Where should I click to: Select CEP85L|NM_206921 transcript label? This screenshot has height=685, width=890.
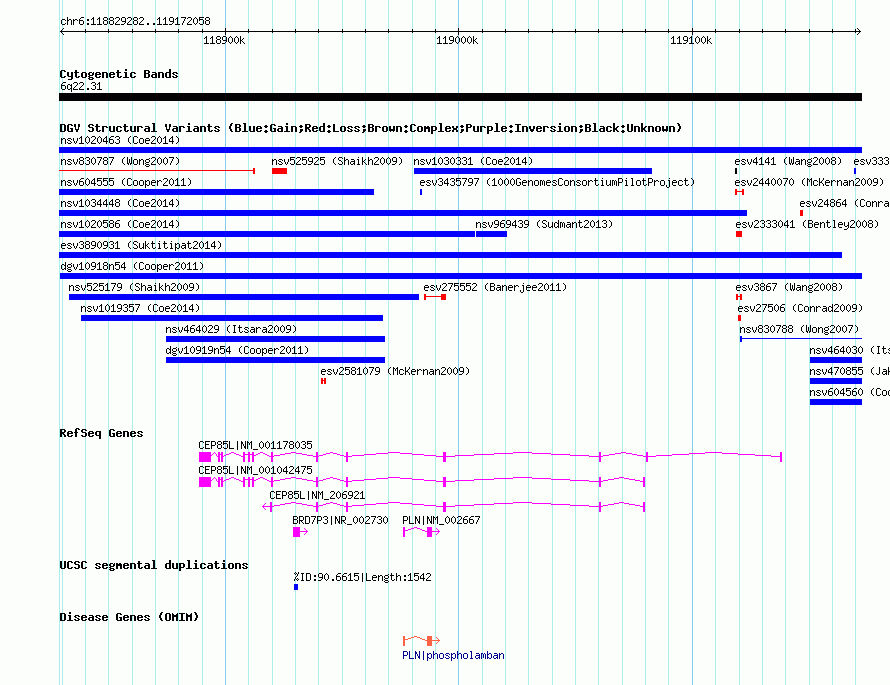tap(317, 495)
